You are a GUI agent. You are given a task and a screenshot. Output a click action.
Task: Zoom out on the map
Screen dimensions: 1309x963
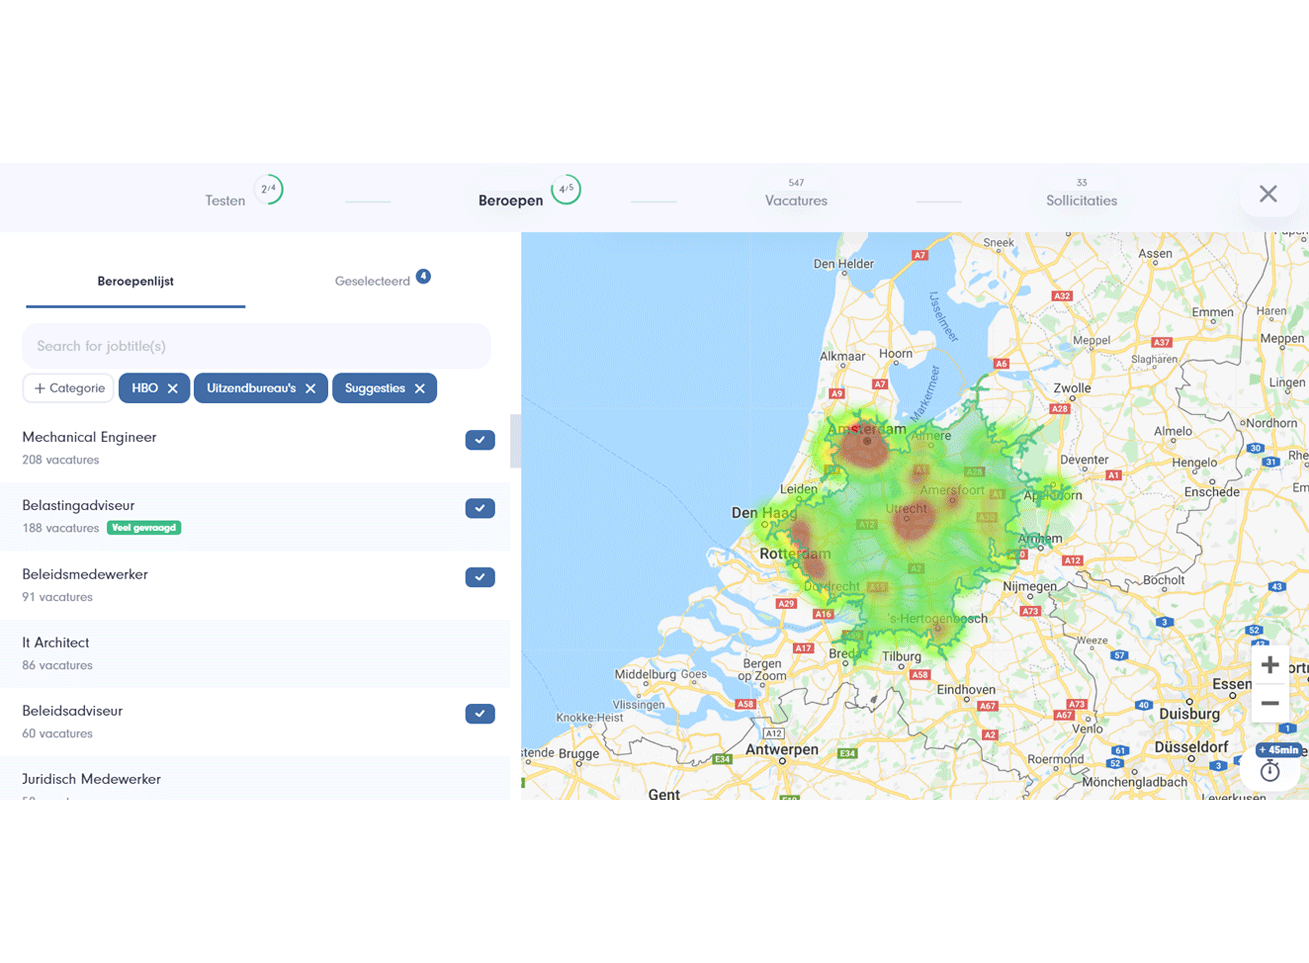pyautogui.click(x=1270, y=703)
